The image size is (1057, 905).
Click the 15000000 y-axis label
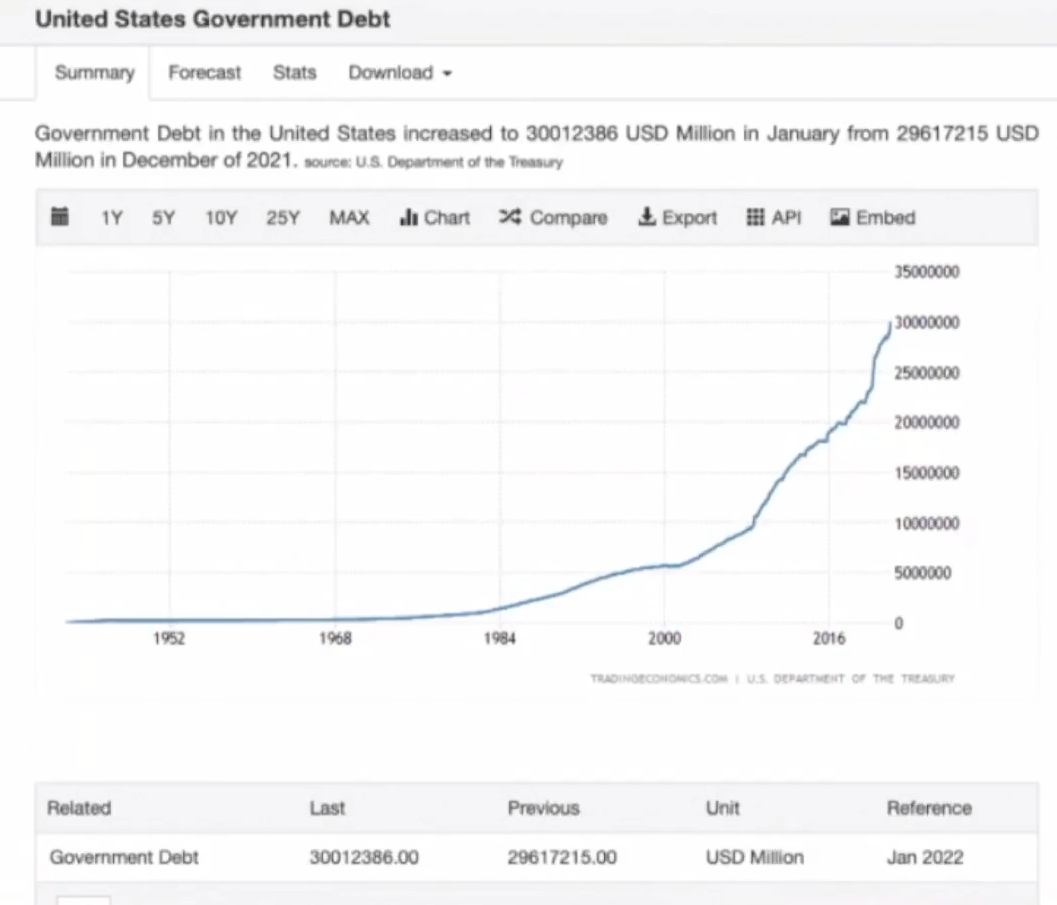[927, 473]
